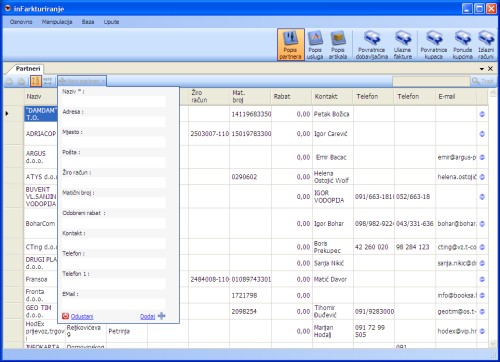500x362 pixels.
Task: Click the blue round icon in Sanja Nikić row
Action: tap(482, 263)
